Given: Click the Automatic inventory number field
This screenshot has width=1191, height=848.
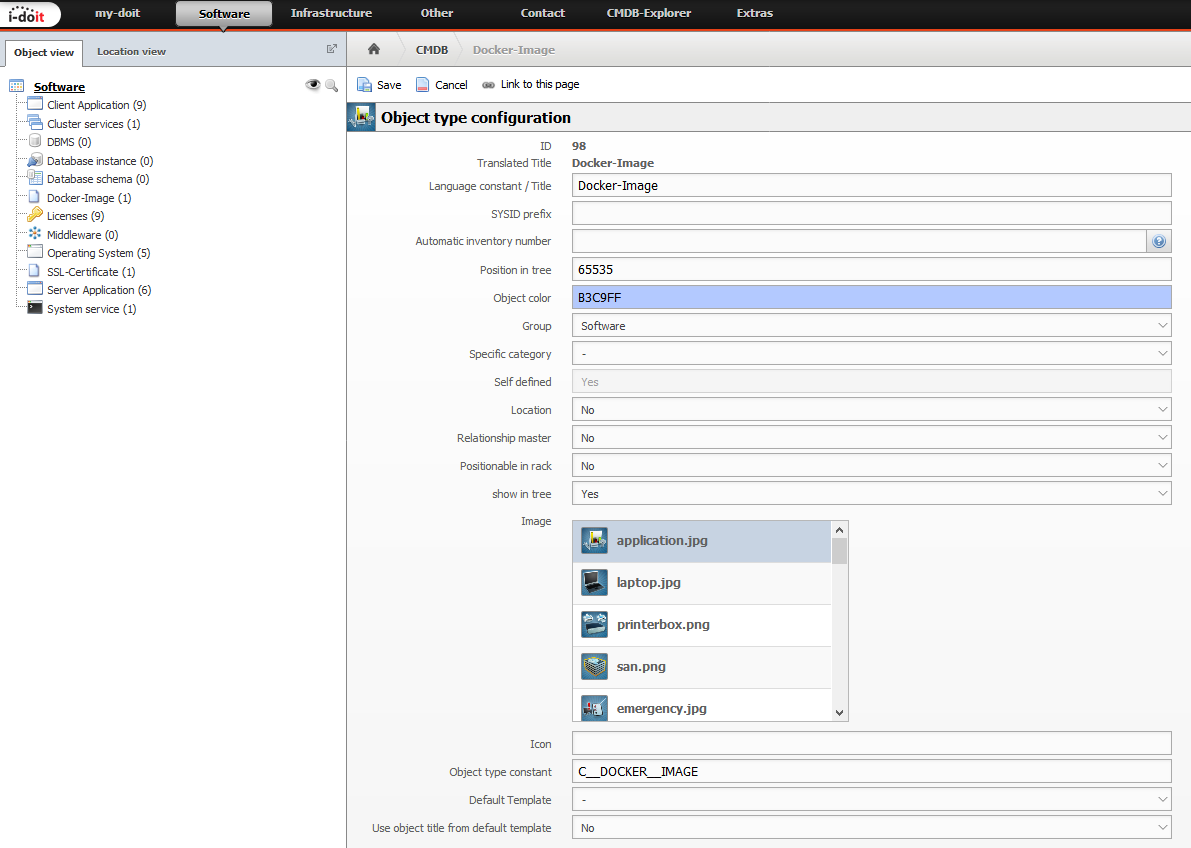Looking at the screenshot, I should click(x=859, y=242).
